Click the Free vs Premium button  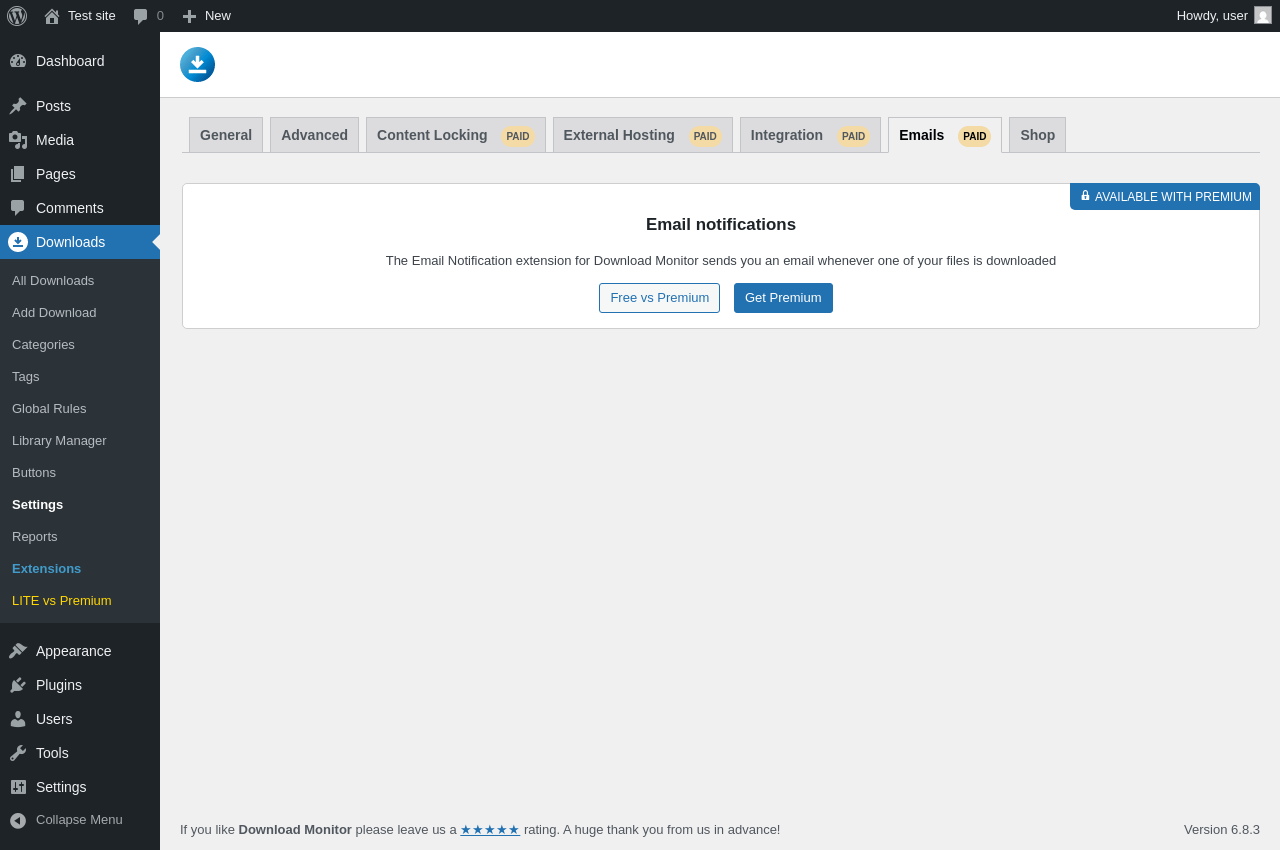[x=659, y=298]
